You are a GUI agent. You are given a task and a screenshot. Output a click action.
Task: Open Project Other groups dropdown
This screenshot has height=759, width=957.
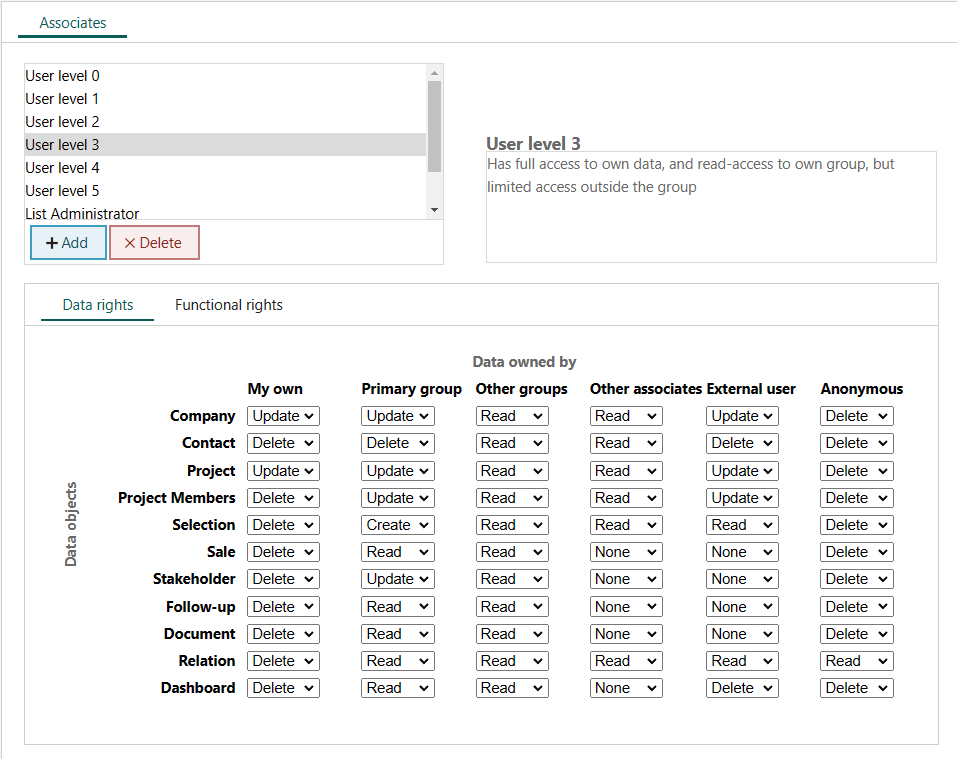pyautogui.click(x=511, y=471)
